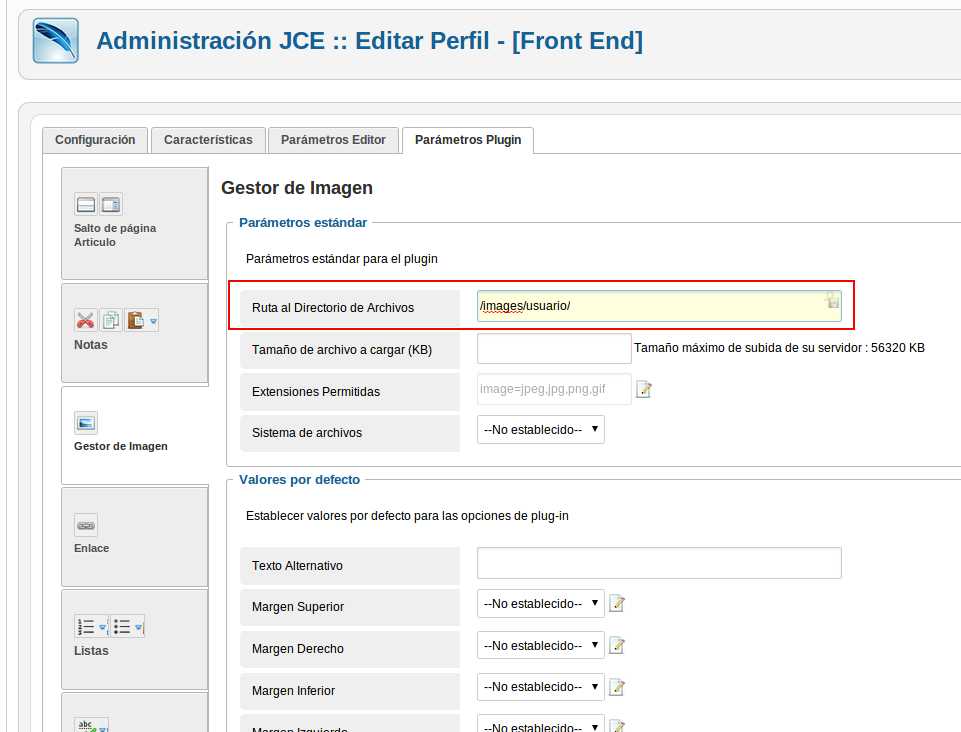The image size is (961, 732).
Task: Click the Tamaño de archivo a cargar field
Action: coord(554,348)
